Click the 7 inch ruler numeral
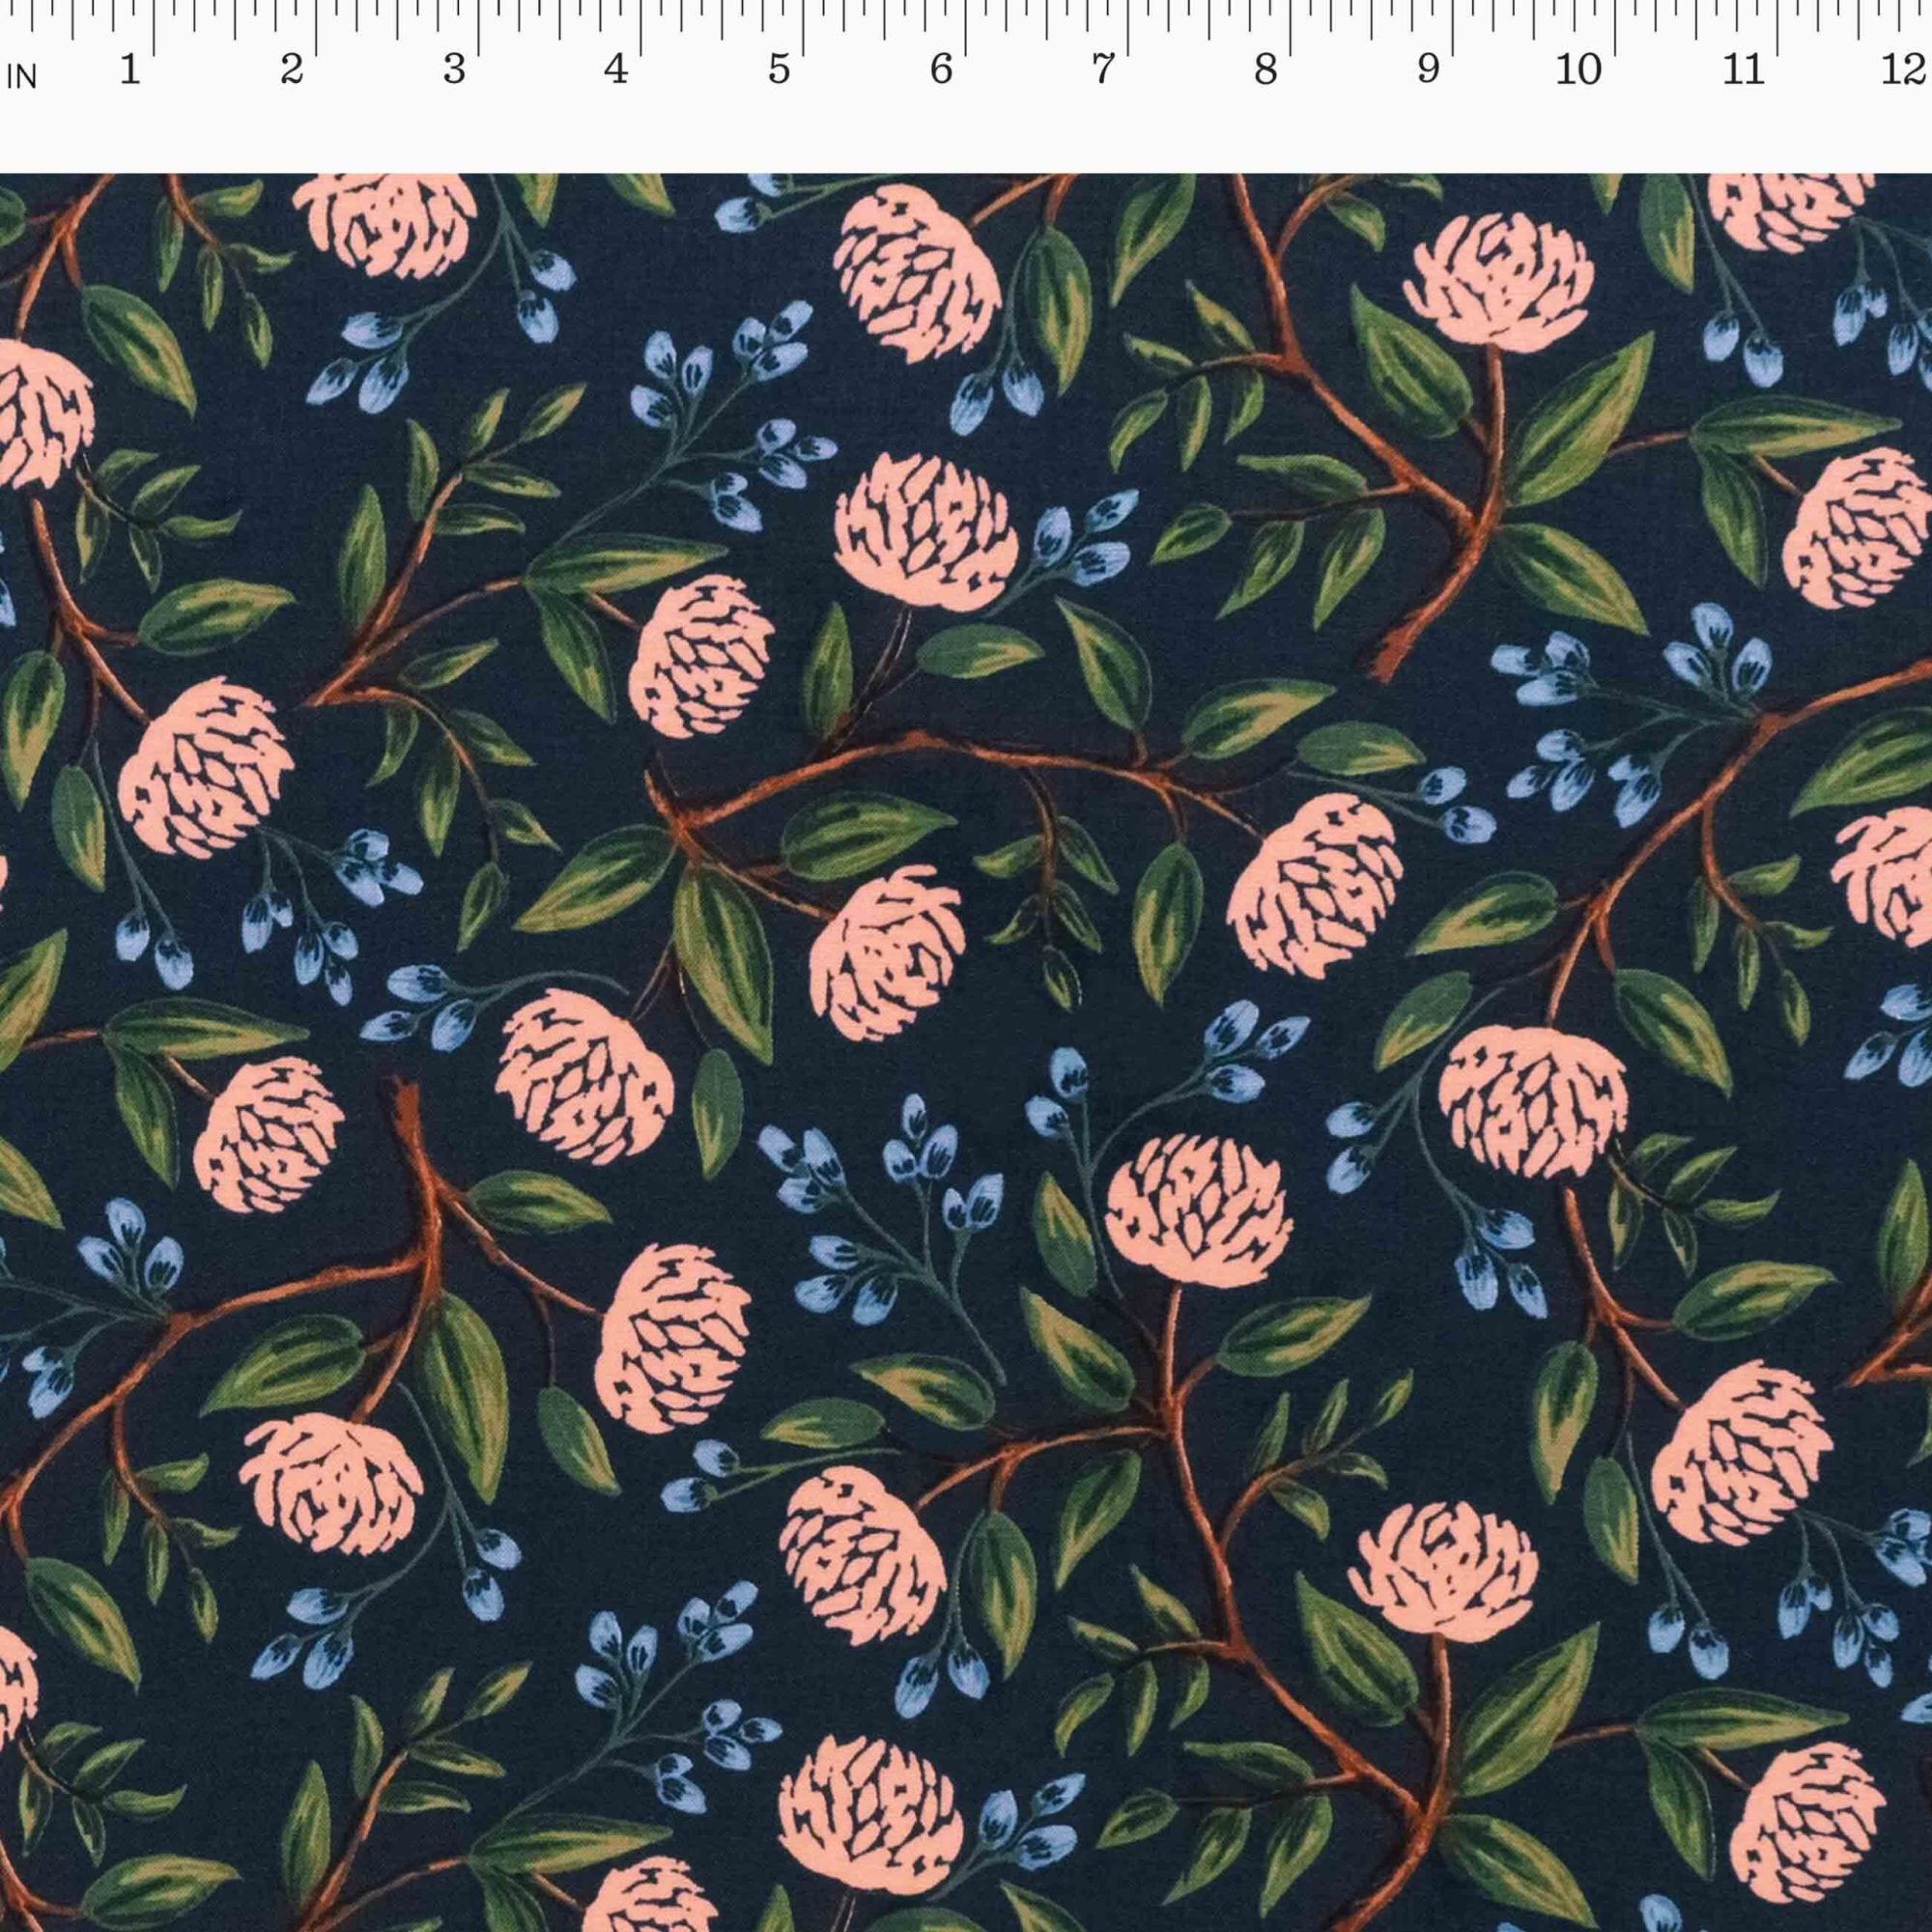This screenshot has height=1932, width=1932. (x=1103, y=70)
